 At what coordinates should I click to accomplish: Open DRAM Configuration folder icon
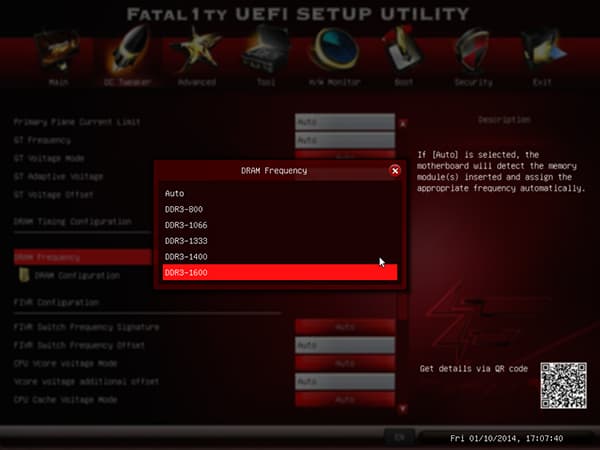click(24, 275)
